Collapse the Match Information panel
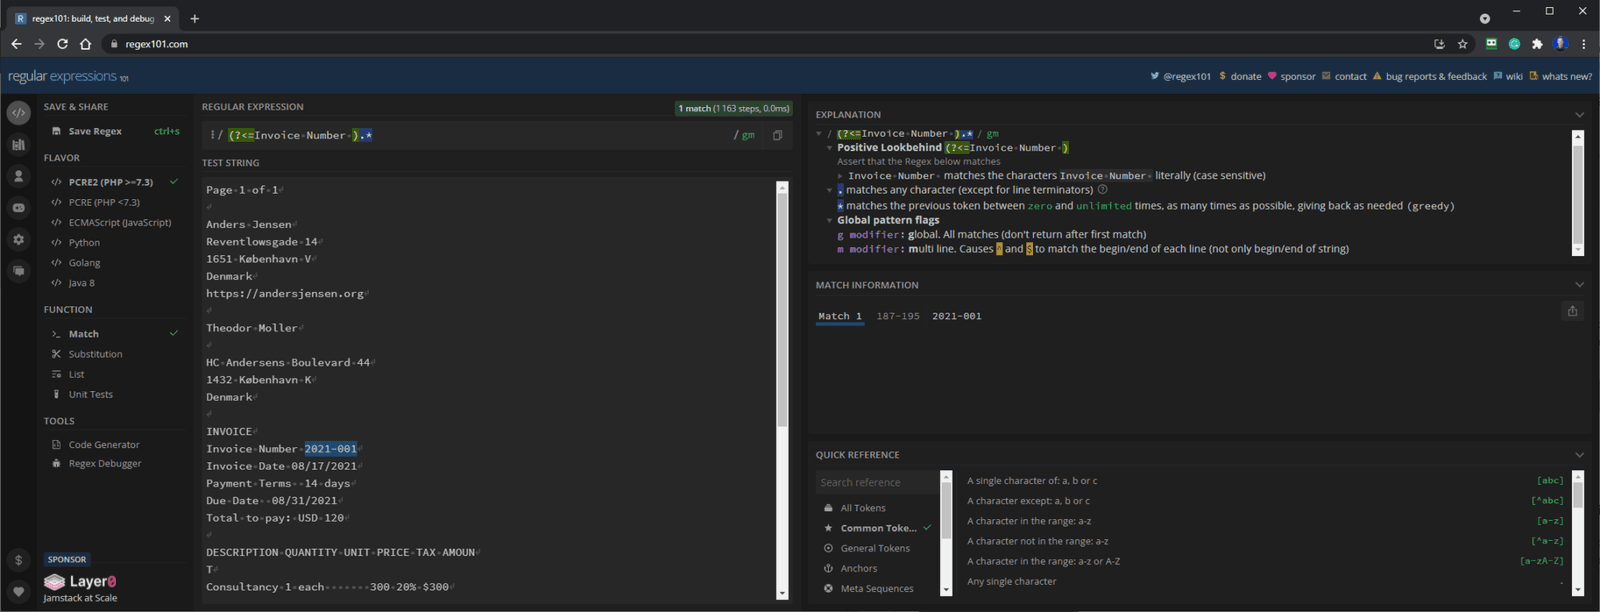 [x=1579, y=285]
